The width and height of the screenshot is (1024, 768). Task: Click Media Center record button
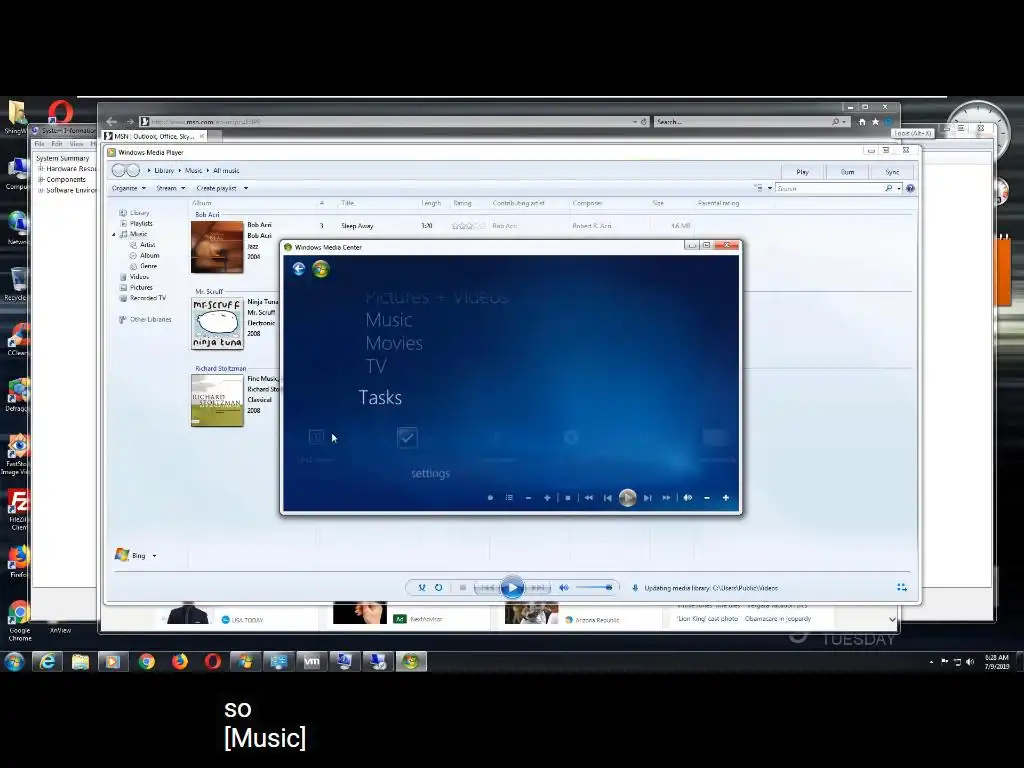click(490, 498)
